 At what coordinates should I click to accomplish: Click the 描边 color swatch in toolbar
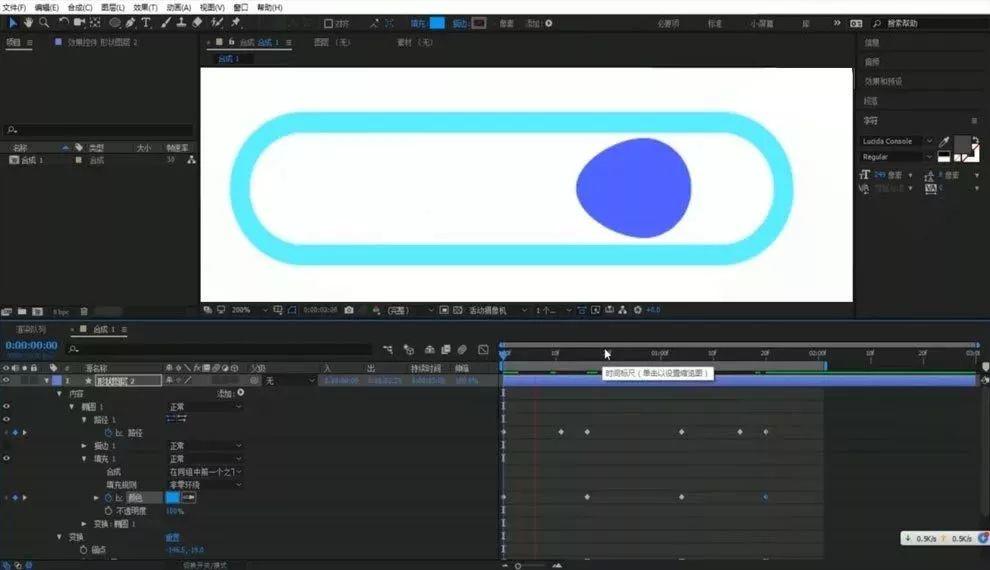coord(479,23)
